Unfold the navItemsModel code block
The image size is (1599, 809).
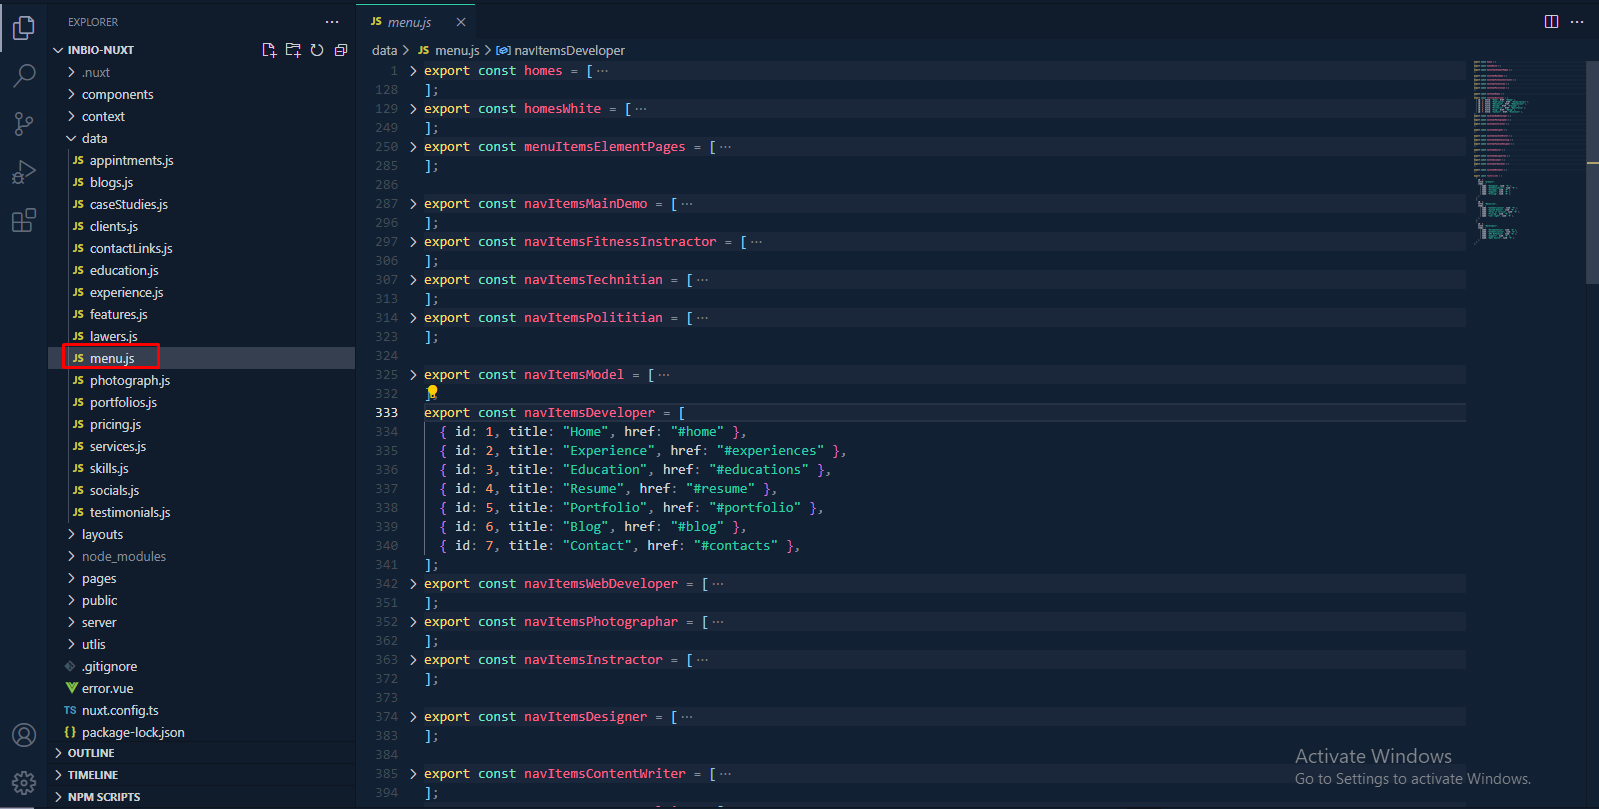point(413,375)
